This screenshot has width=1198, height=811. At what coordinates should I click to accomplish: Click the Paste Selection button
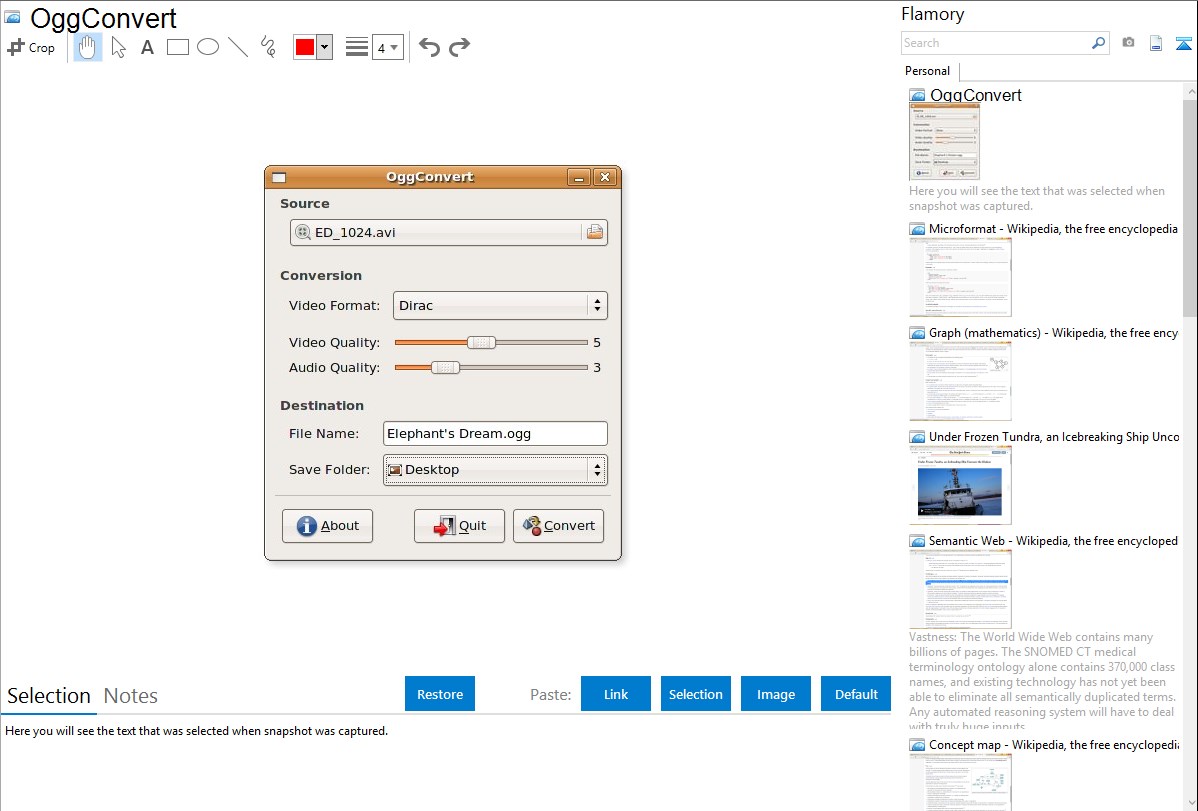tap(695, 694)
